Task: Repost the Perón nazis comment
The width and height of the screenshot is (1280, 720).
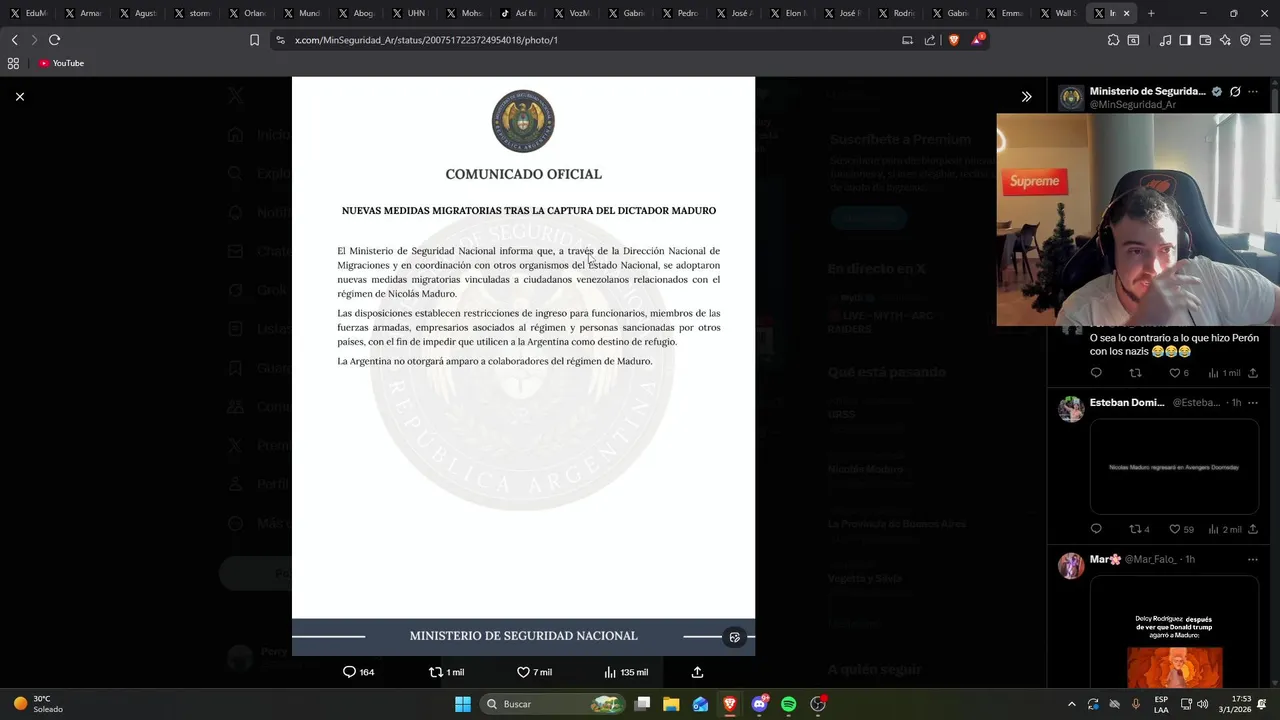Action: [1135, 373]
